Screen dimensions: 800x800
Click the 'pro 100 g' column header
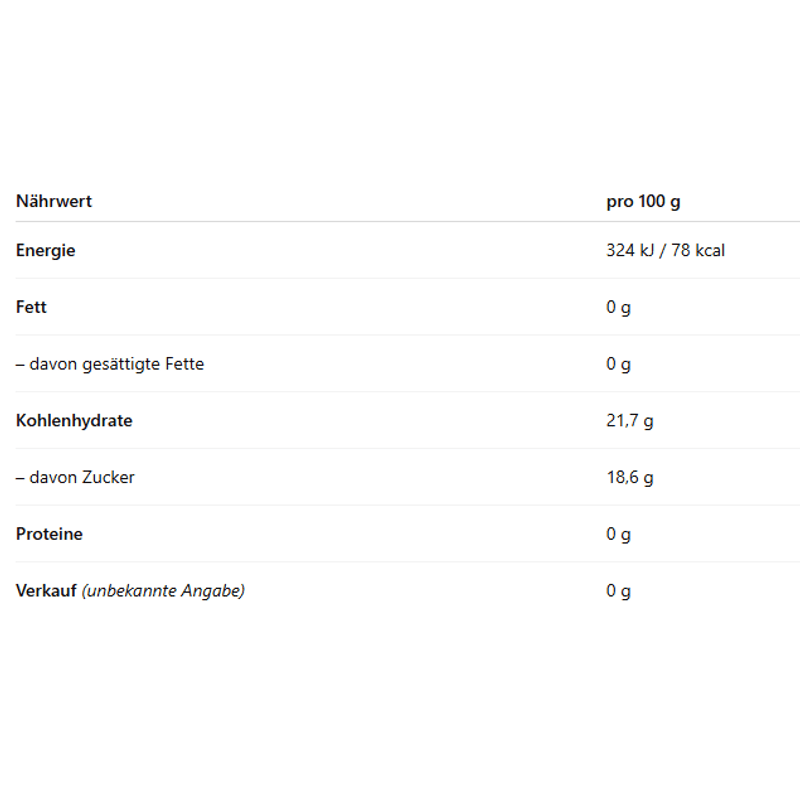tap(643, 201)
